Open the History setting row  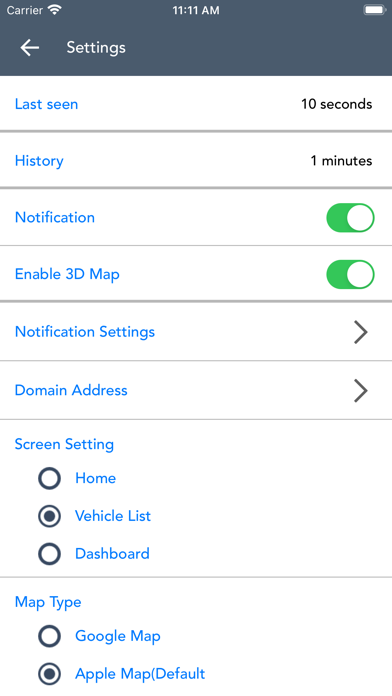(x=196, y=160)
